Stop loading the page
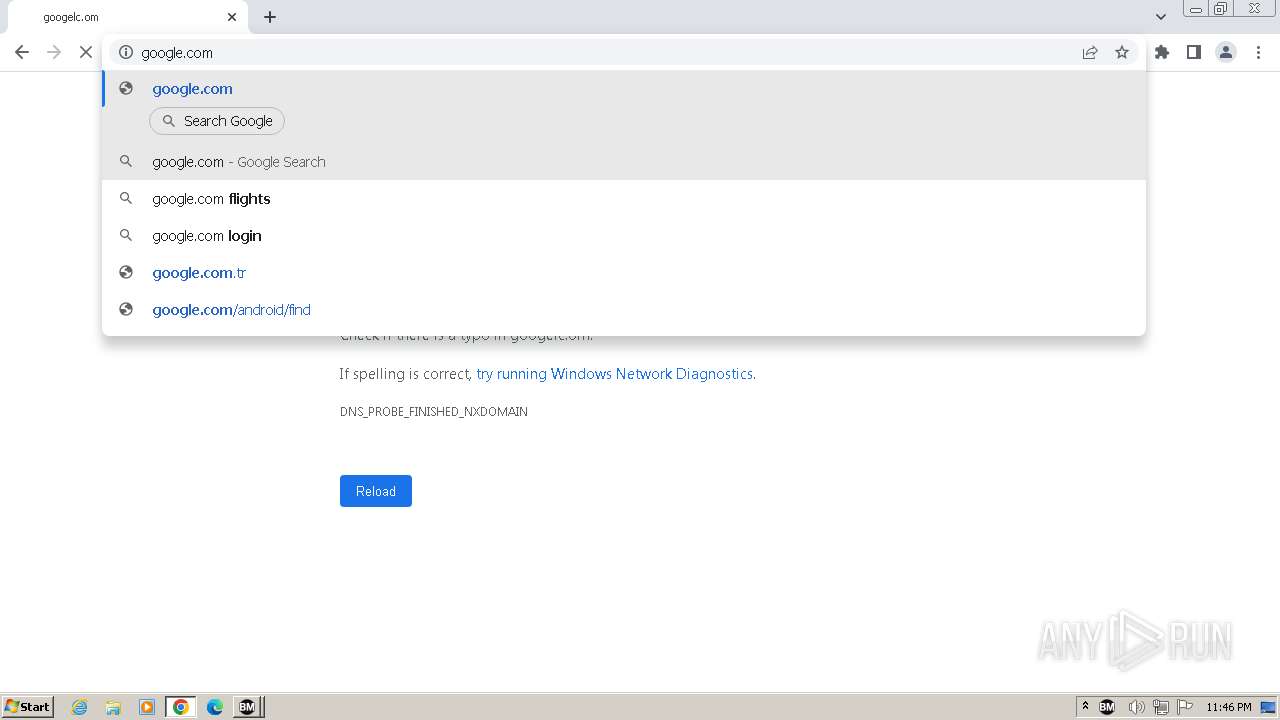The image size is (1280, 720). pos(86,52)
